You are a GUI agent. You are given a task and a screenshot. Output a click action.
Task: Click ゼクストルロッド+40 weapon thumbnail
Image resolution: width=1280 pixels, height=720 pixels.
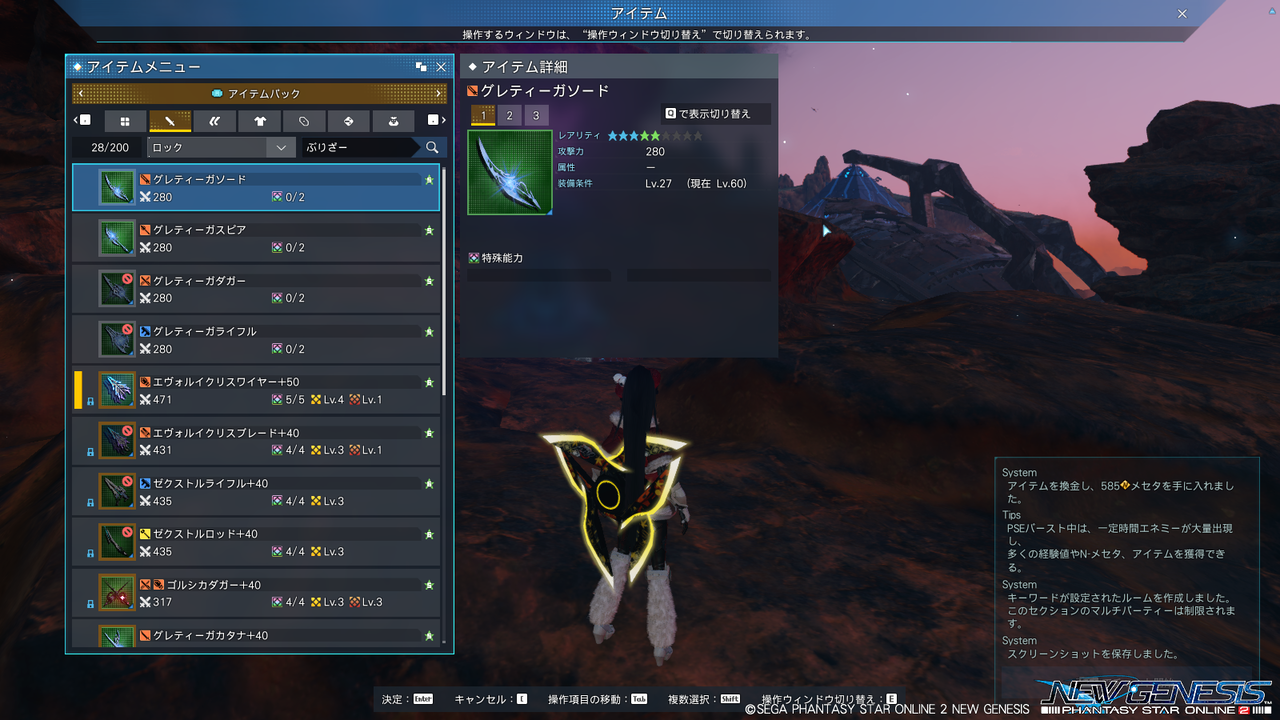[x=117, y=542]
